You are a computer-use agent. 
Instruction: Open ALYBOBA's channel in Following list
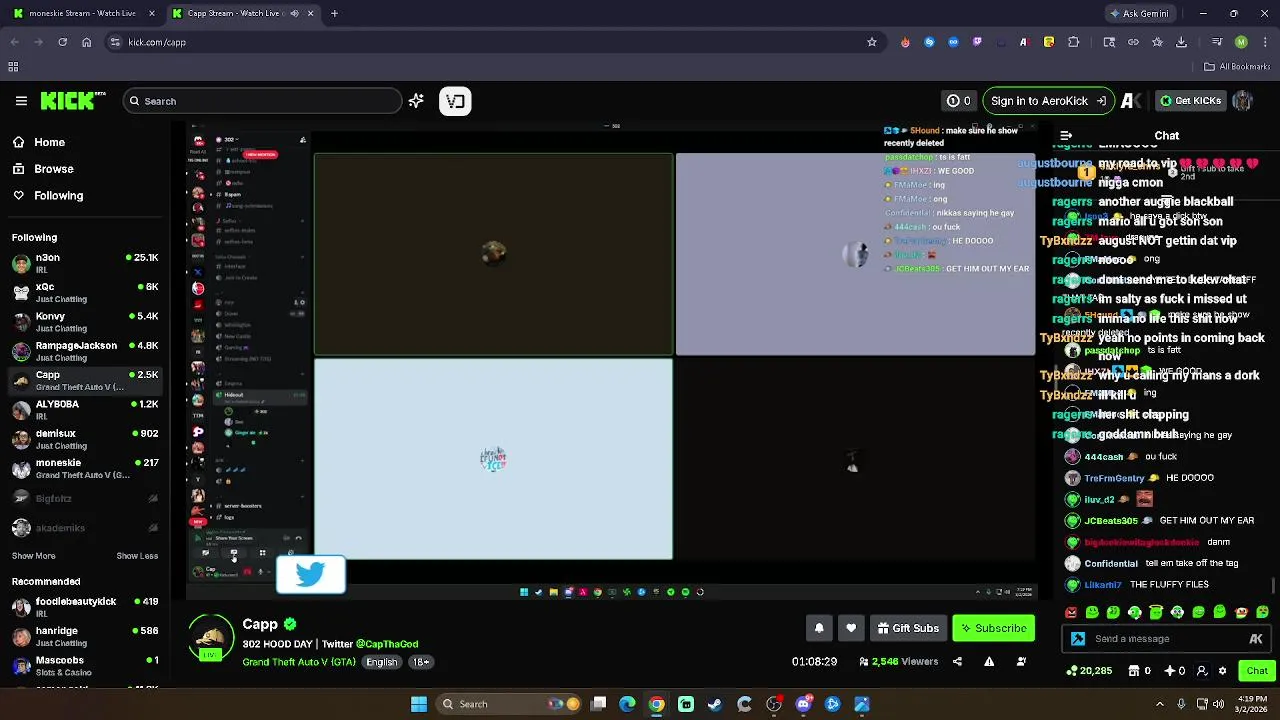85,410
